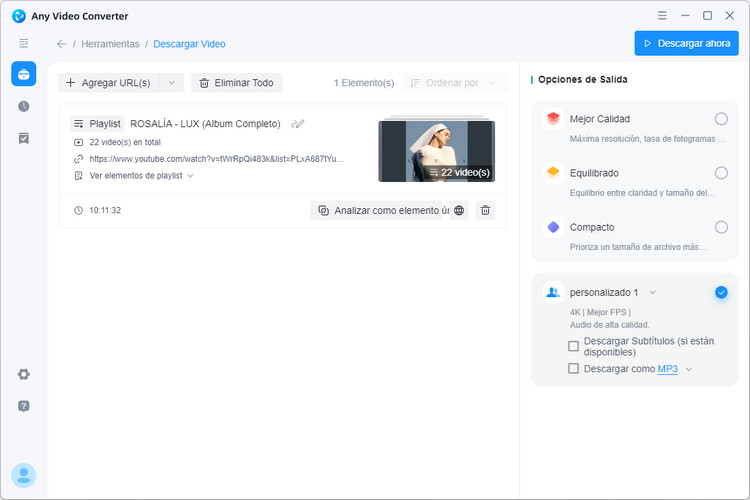Open the Agregar URL(s) dropdown arrow
The height and width of the screenshot is (500, 750).
(x=171, y=83)
